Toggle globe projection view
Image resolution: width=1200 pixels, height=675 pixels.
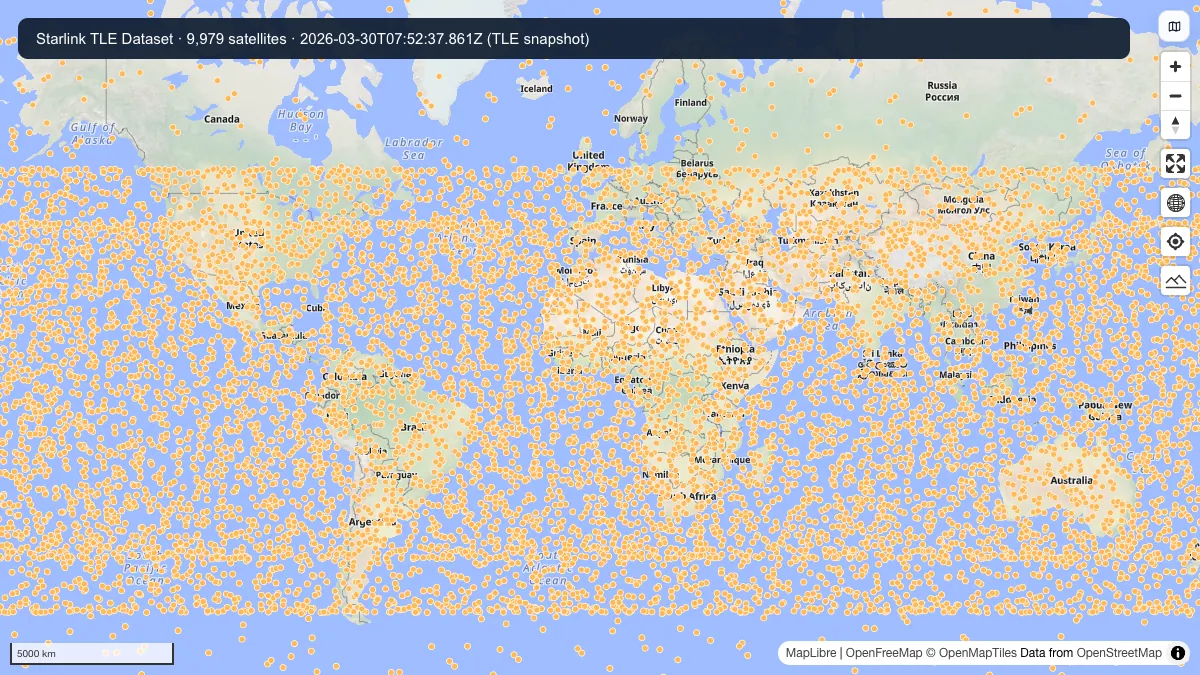click(1175, 203)
